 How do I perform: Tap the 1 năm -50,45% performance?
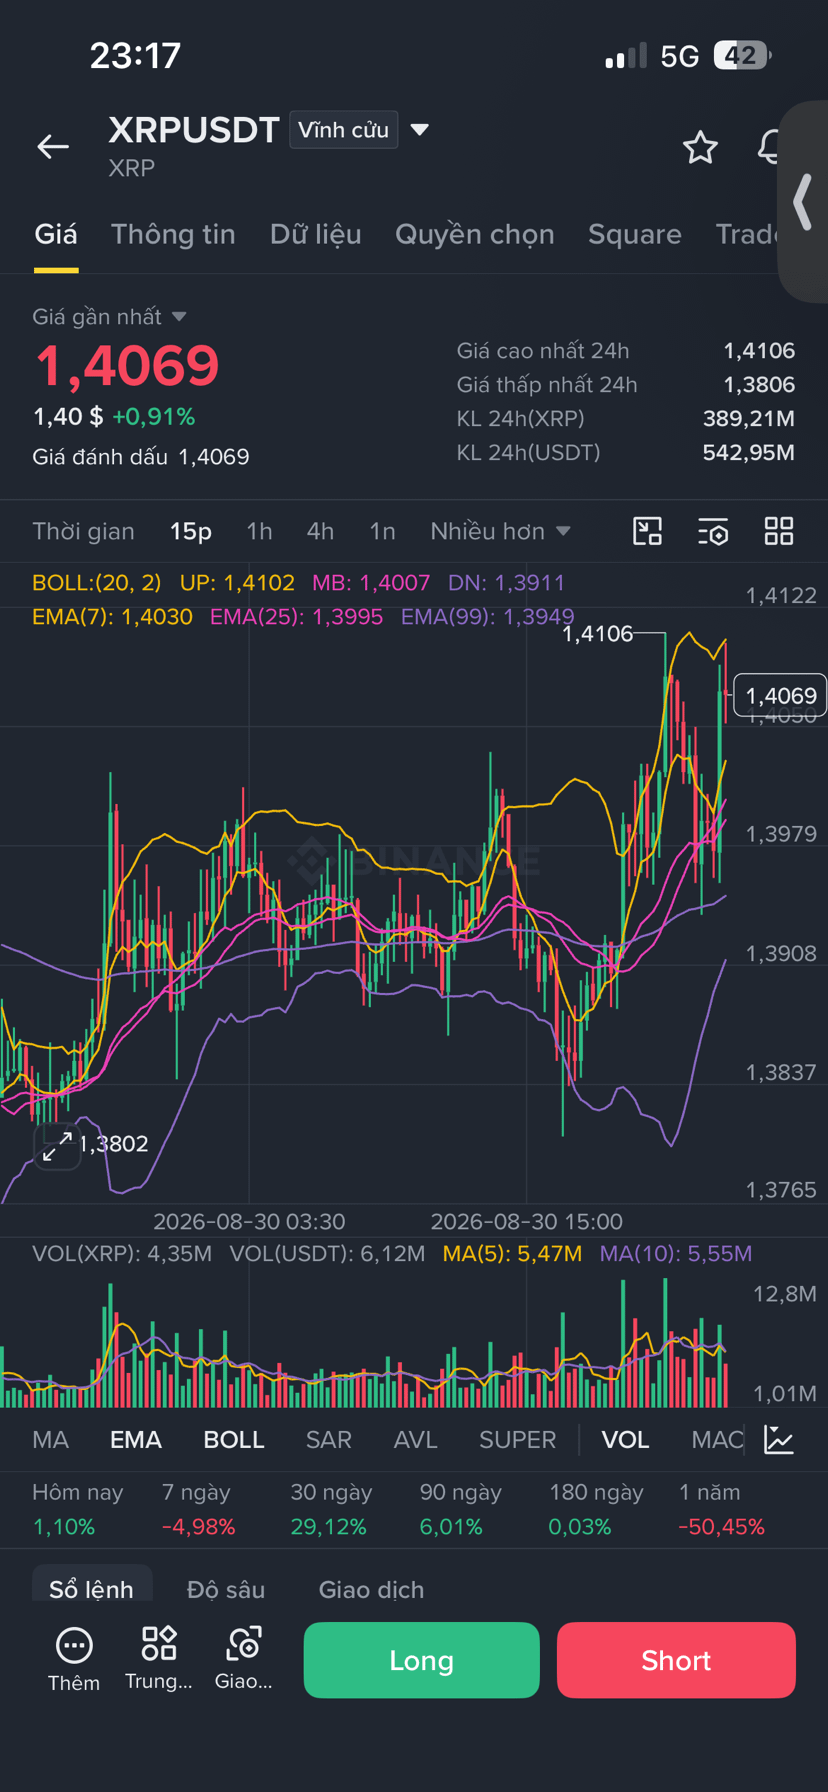[721, 1510]
